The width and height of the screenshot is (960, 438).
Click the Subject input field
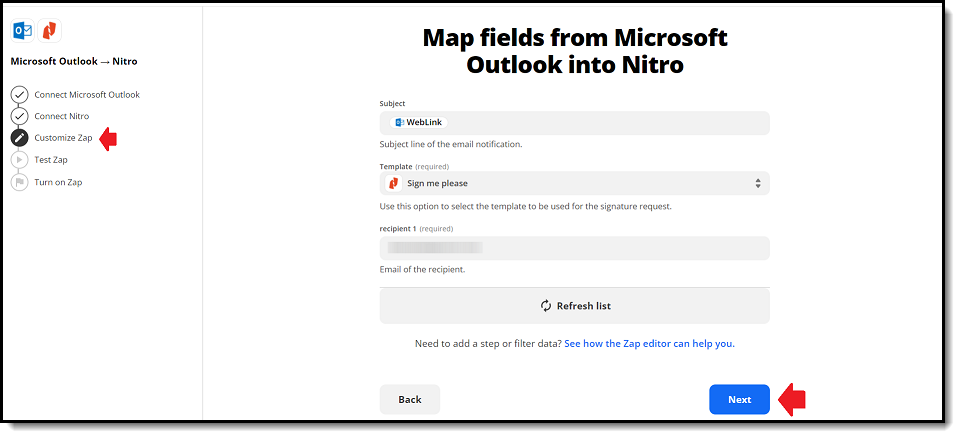574,123
